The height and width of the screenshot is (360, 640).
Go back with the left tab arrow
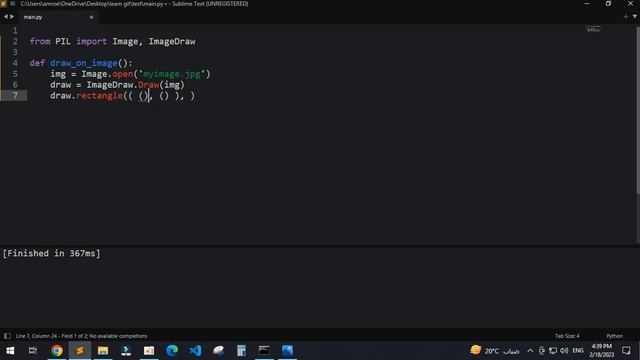[6, 17]
